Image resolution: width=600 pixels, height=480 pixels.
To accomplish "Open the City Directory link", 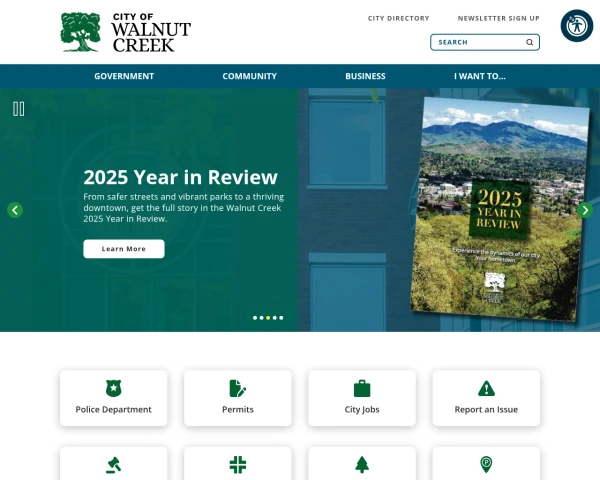I will (398, 18).
